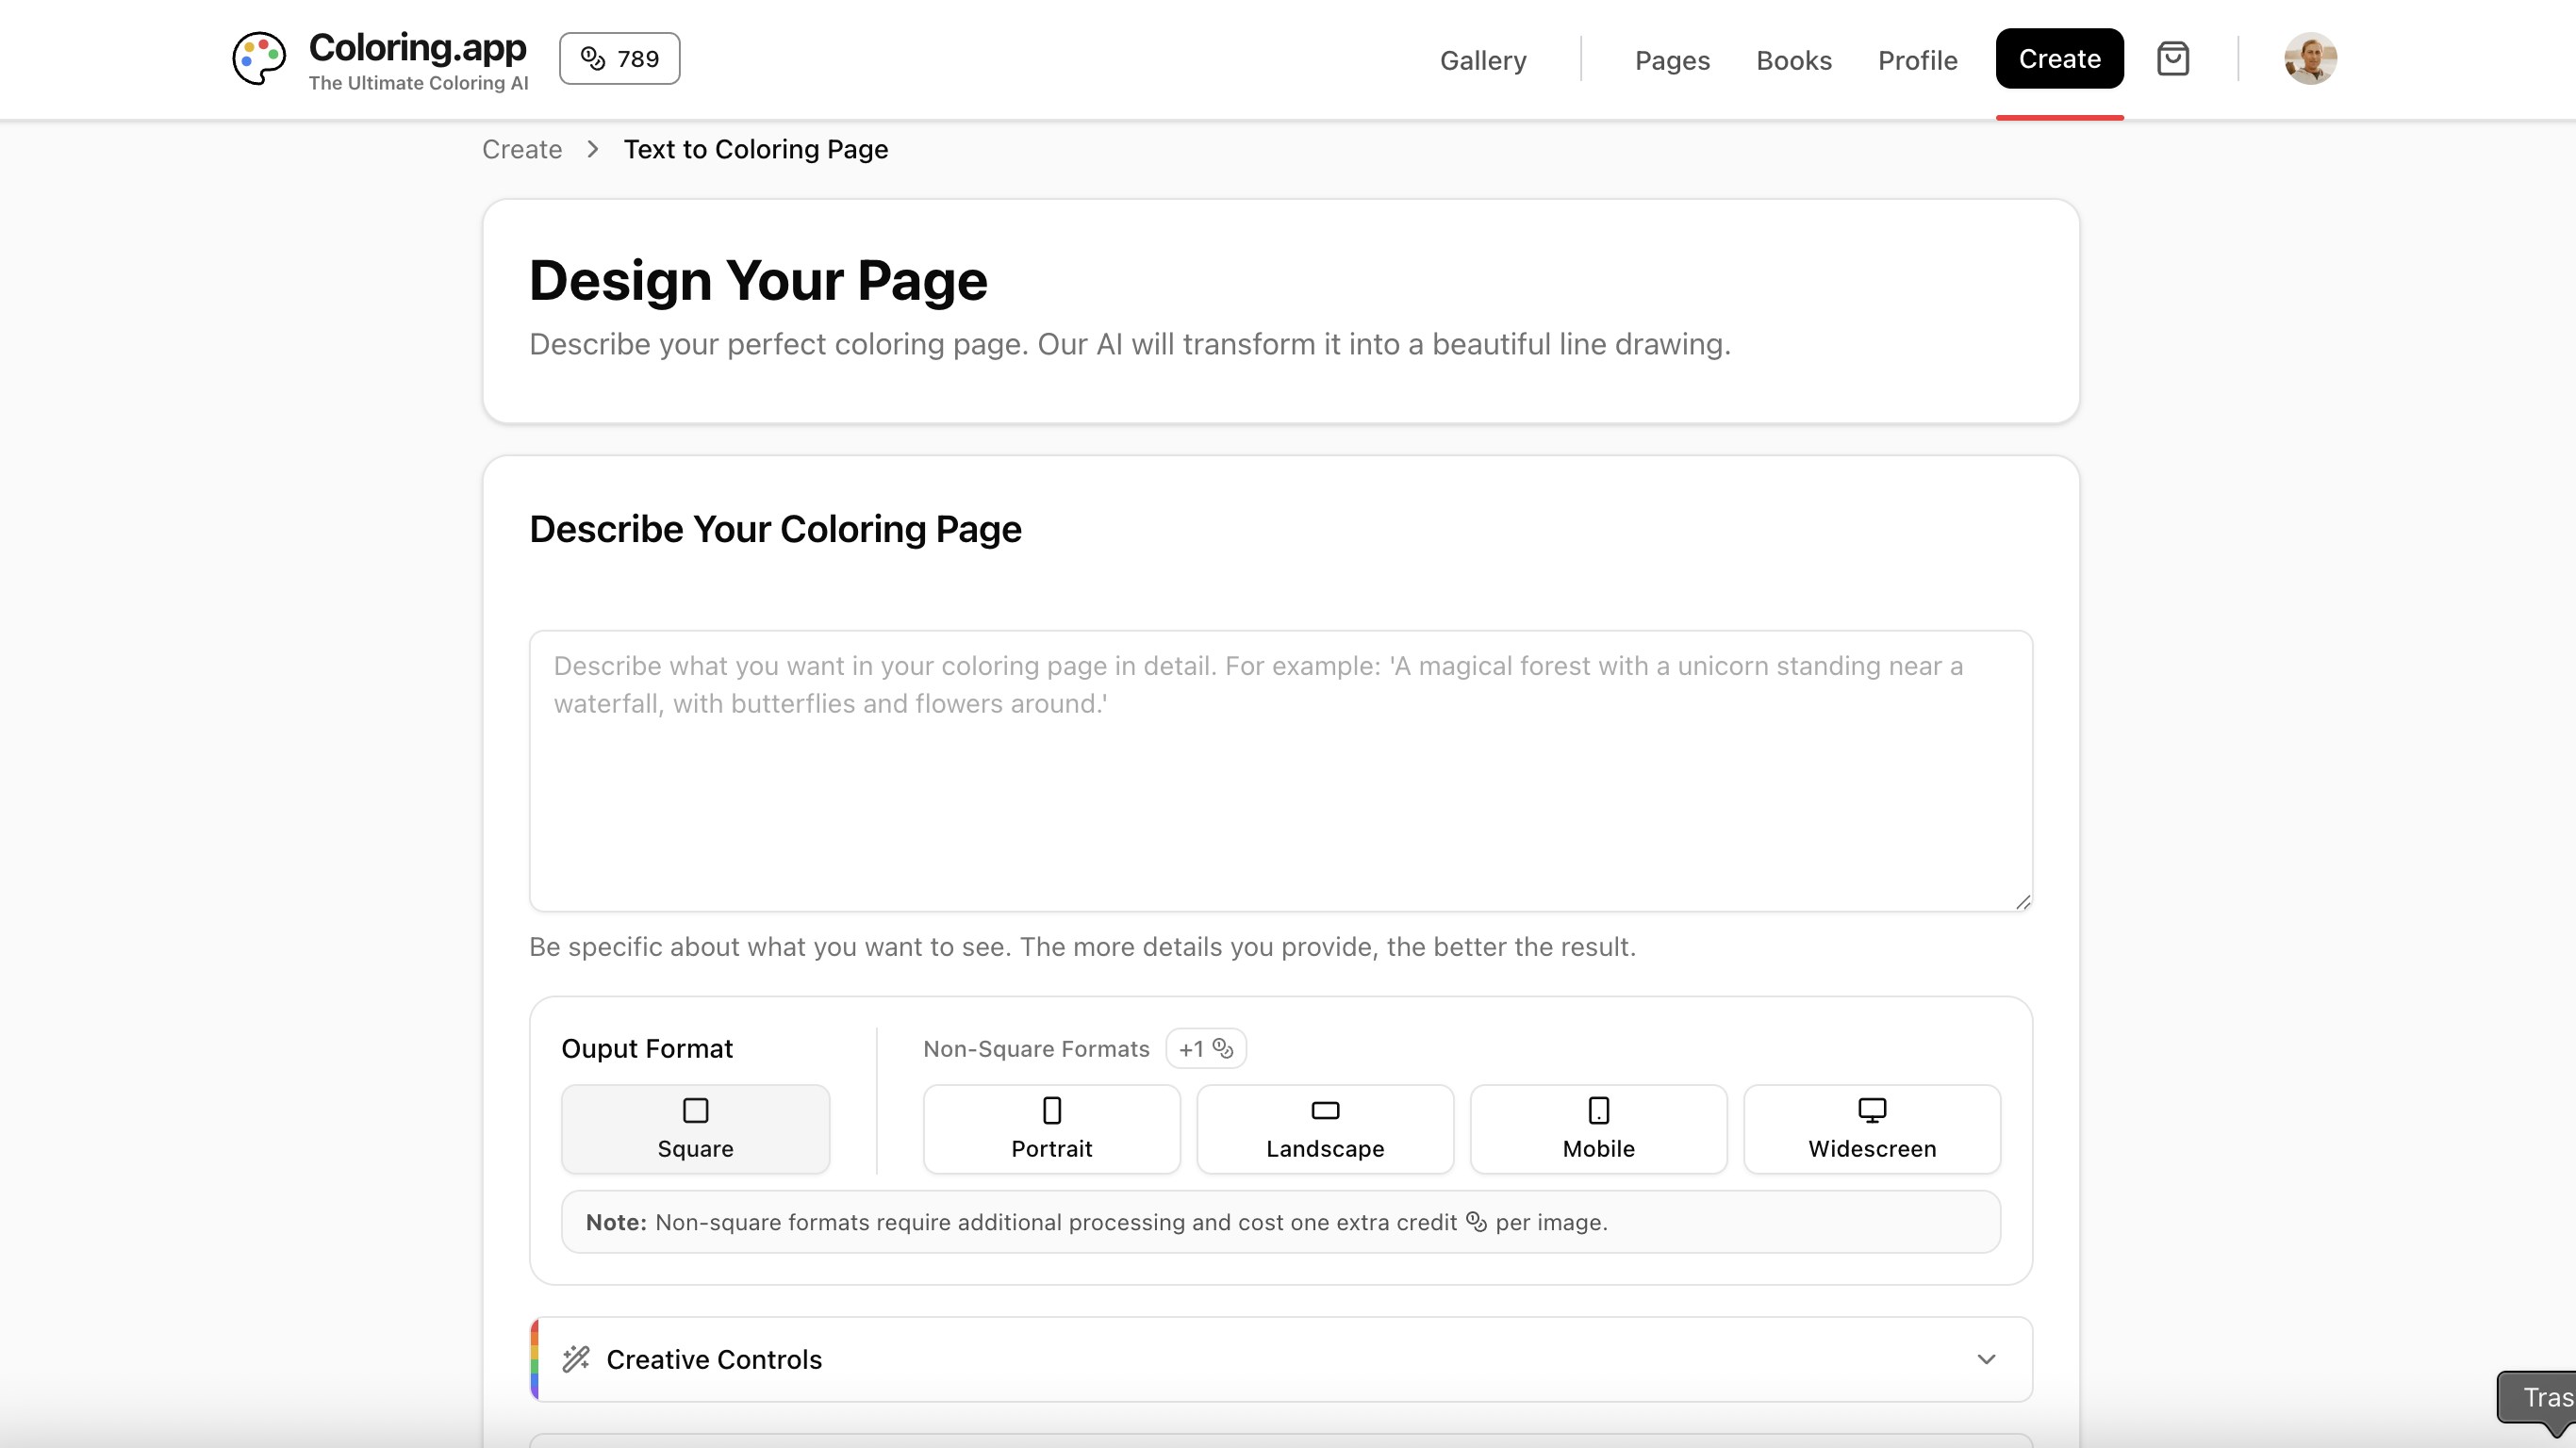This screenshot has height=1448, width=2576.
Task: Click the user profile avatar photo
Action: tap(2309, 59)
